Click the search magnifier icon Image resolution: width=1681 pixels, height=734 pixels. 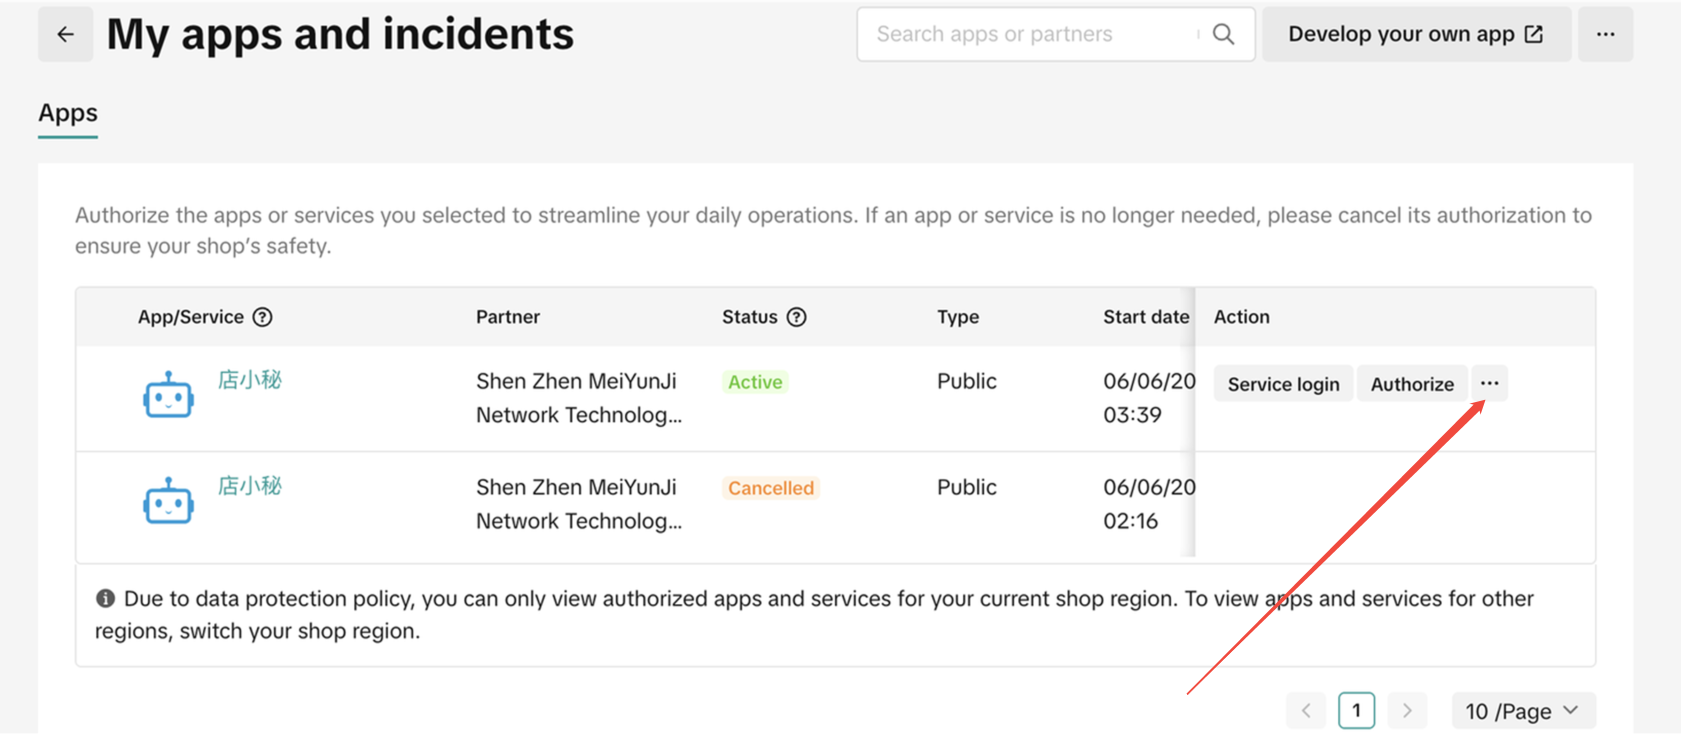[1223, 34]
